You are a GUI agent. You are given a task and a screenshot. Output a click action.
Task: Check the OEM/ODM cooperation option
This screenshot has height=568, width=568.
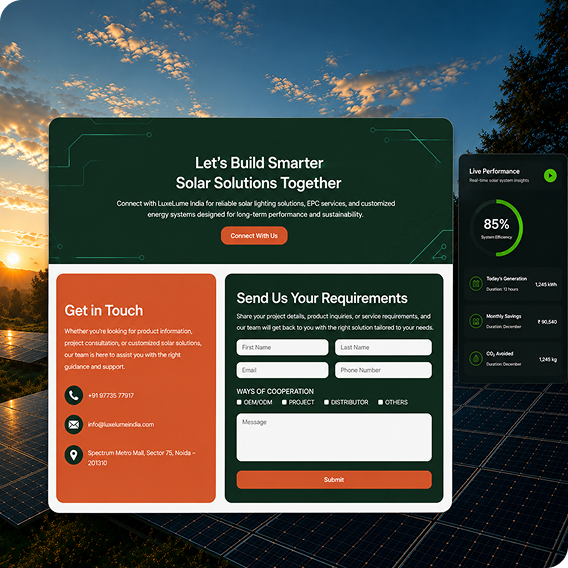[239, 402]
